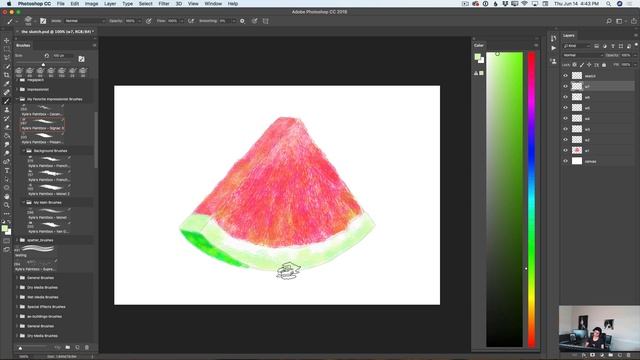Open the layer Opacity dropdown arrow
The image size is (640, 360).
[x=635, y=55]
